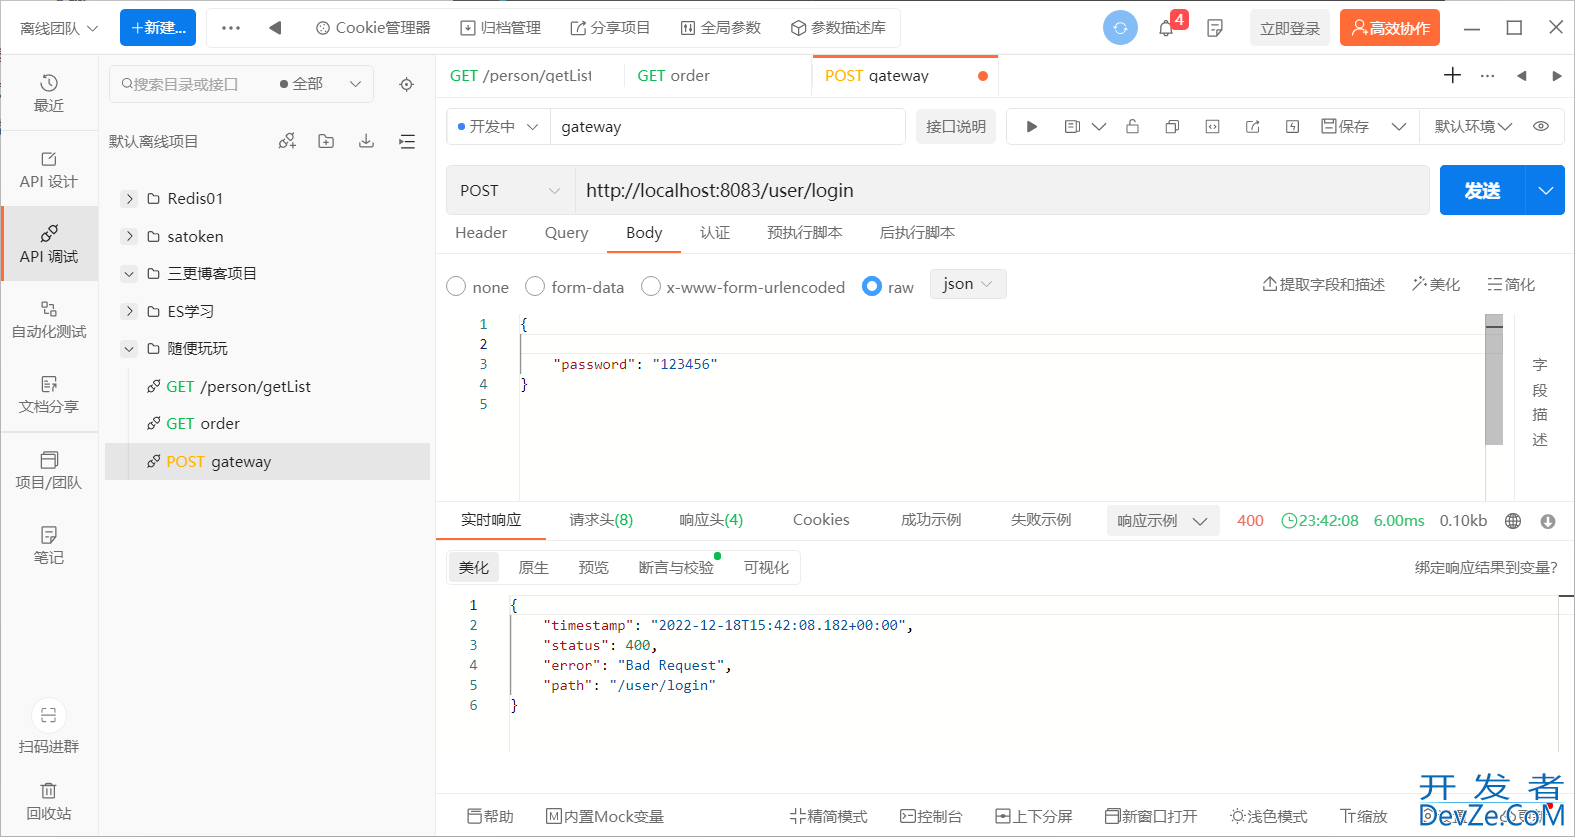Viewport: 1575px width, 837px height.
Task: Toggle the environment preview eye icon
Action: pos(1541,126)
